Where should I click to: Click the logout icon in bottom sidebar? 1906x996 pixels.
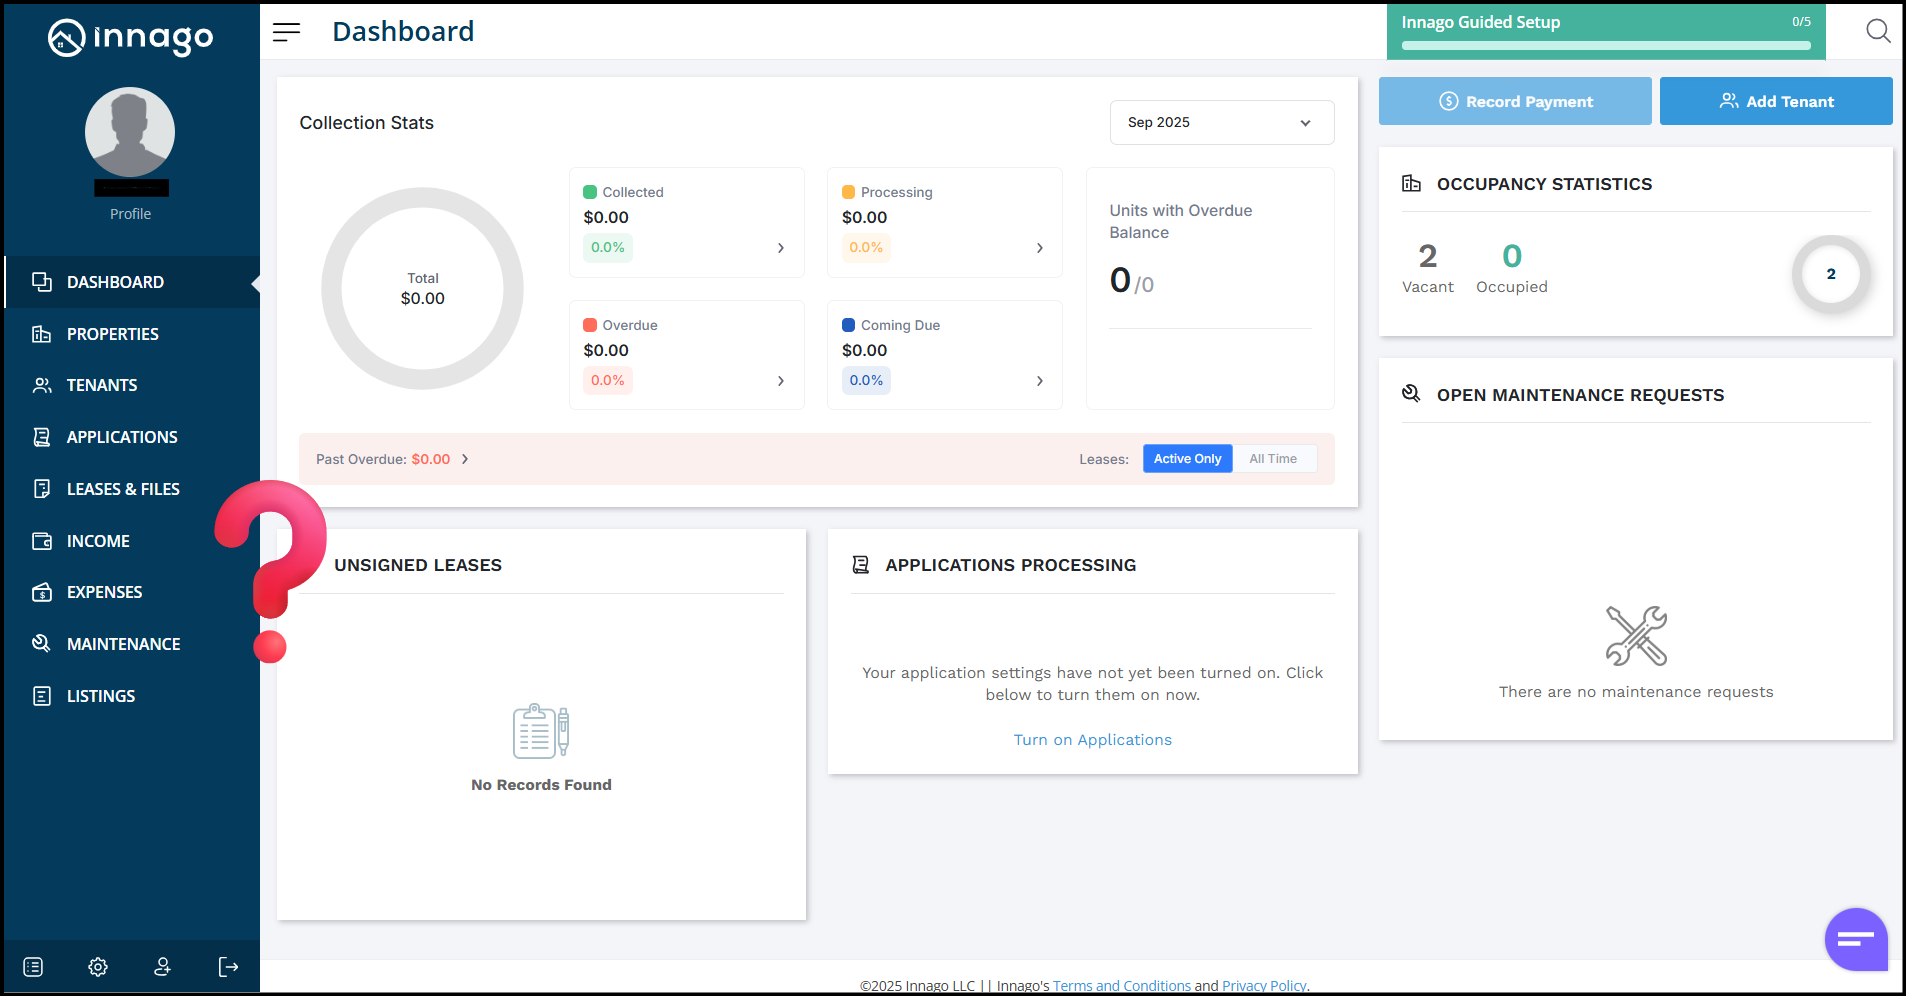point(228,966)
